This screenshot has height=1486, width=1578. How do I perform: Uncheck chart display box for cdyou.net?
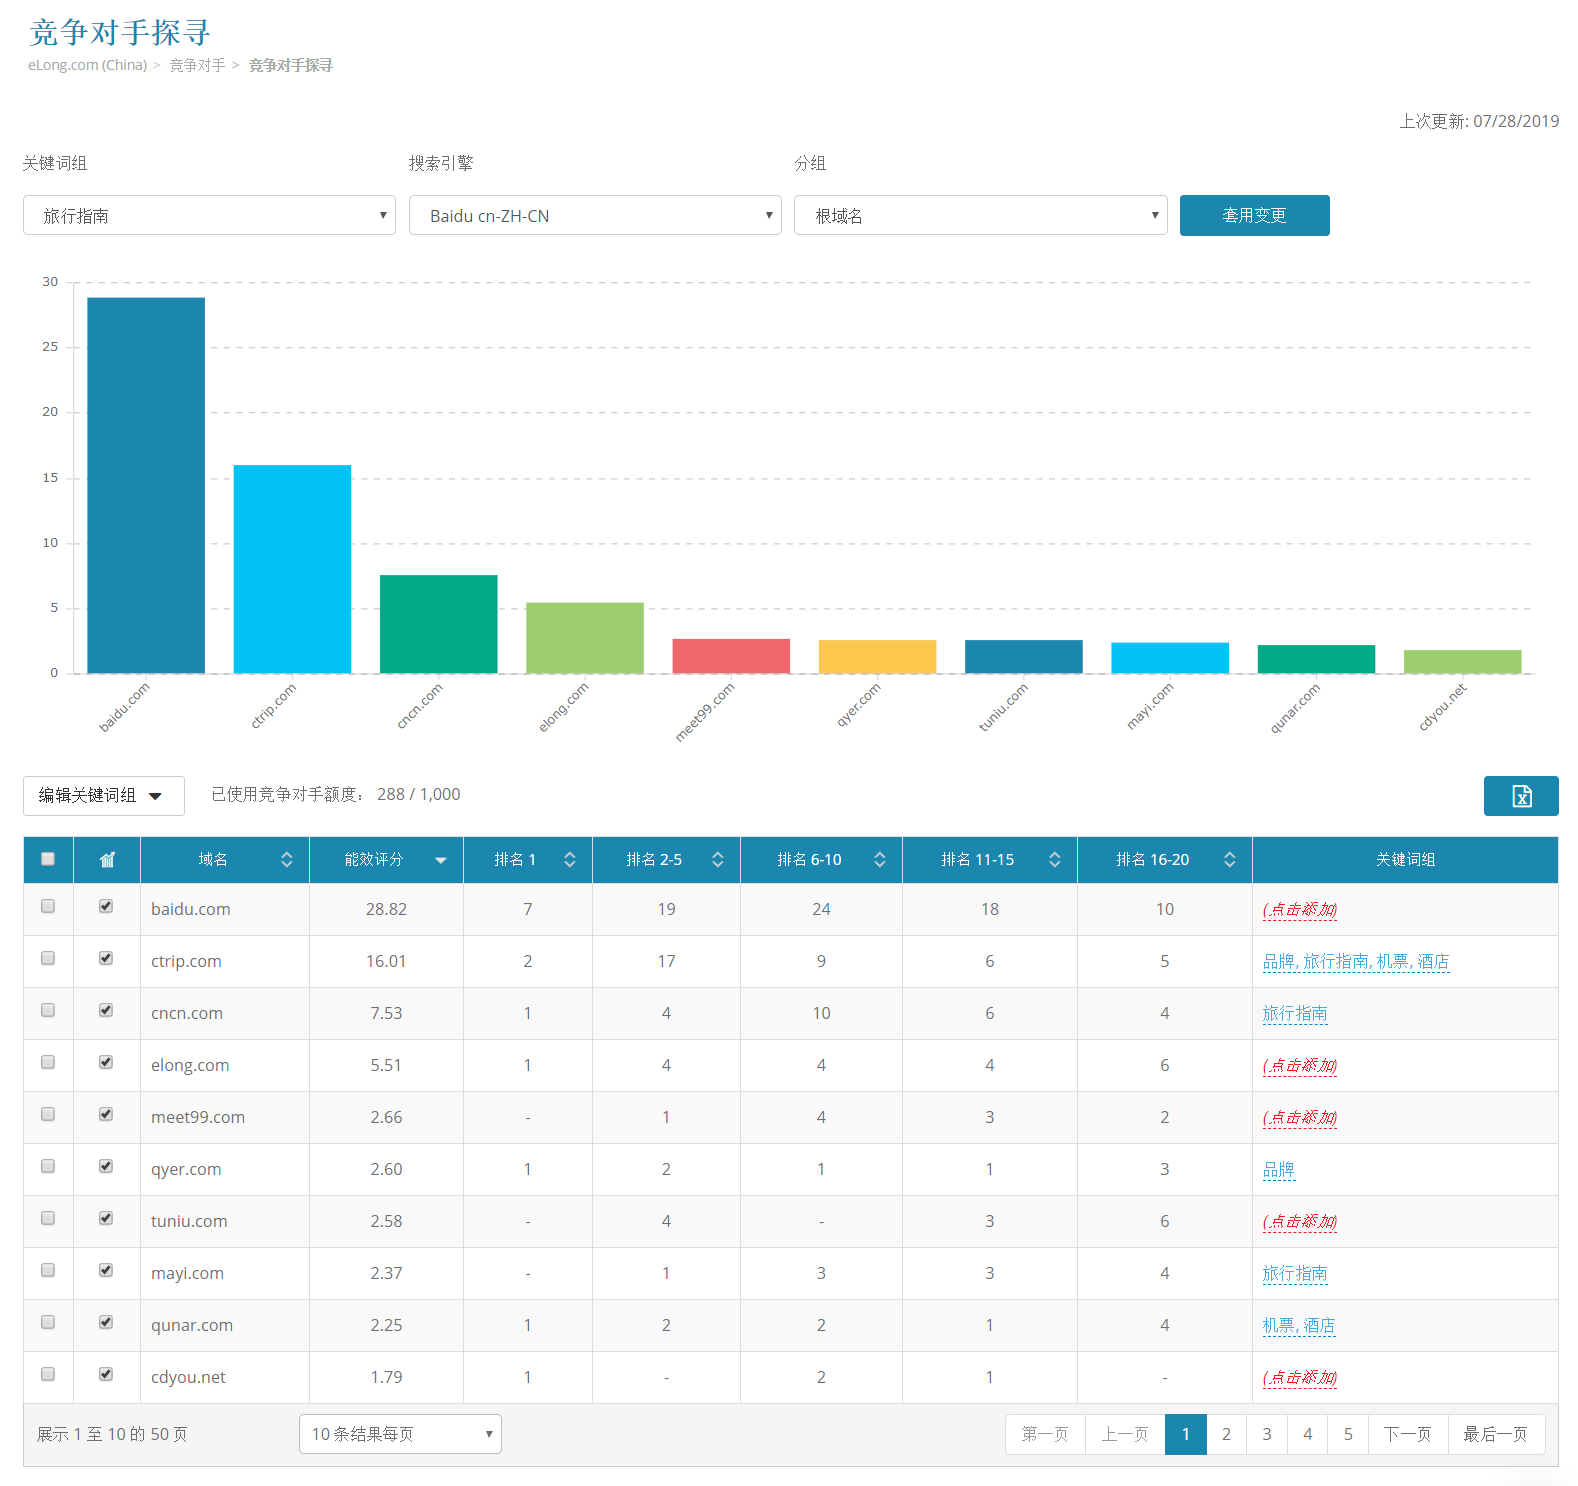click(106, 1374)
